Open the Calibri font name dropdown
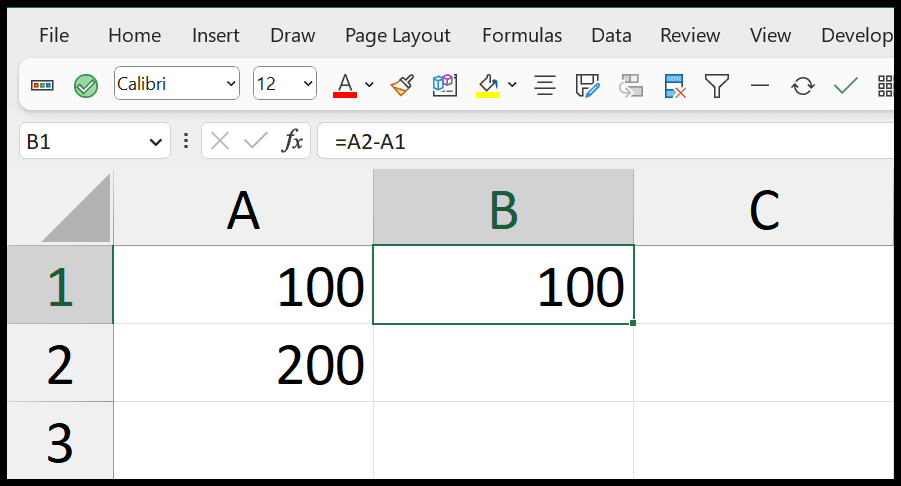The width and height of the screenshot is (901, 486). tap(177, 83)
